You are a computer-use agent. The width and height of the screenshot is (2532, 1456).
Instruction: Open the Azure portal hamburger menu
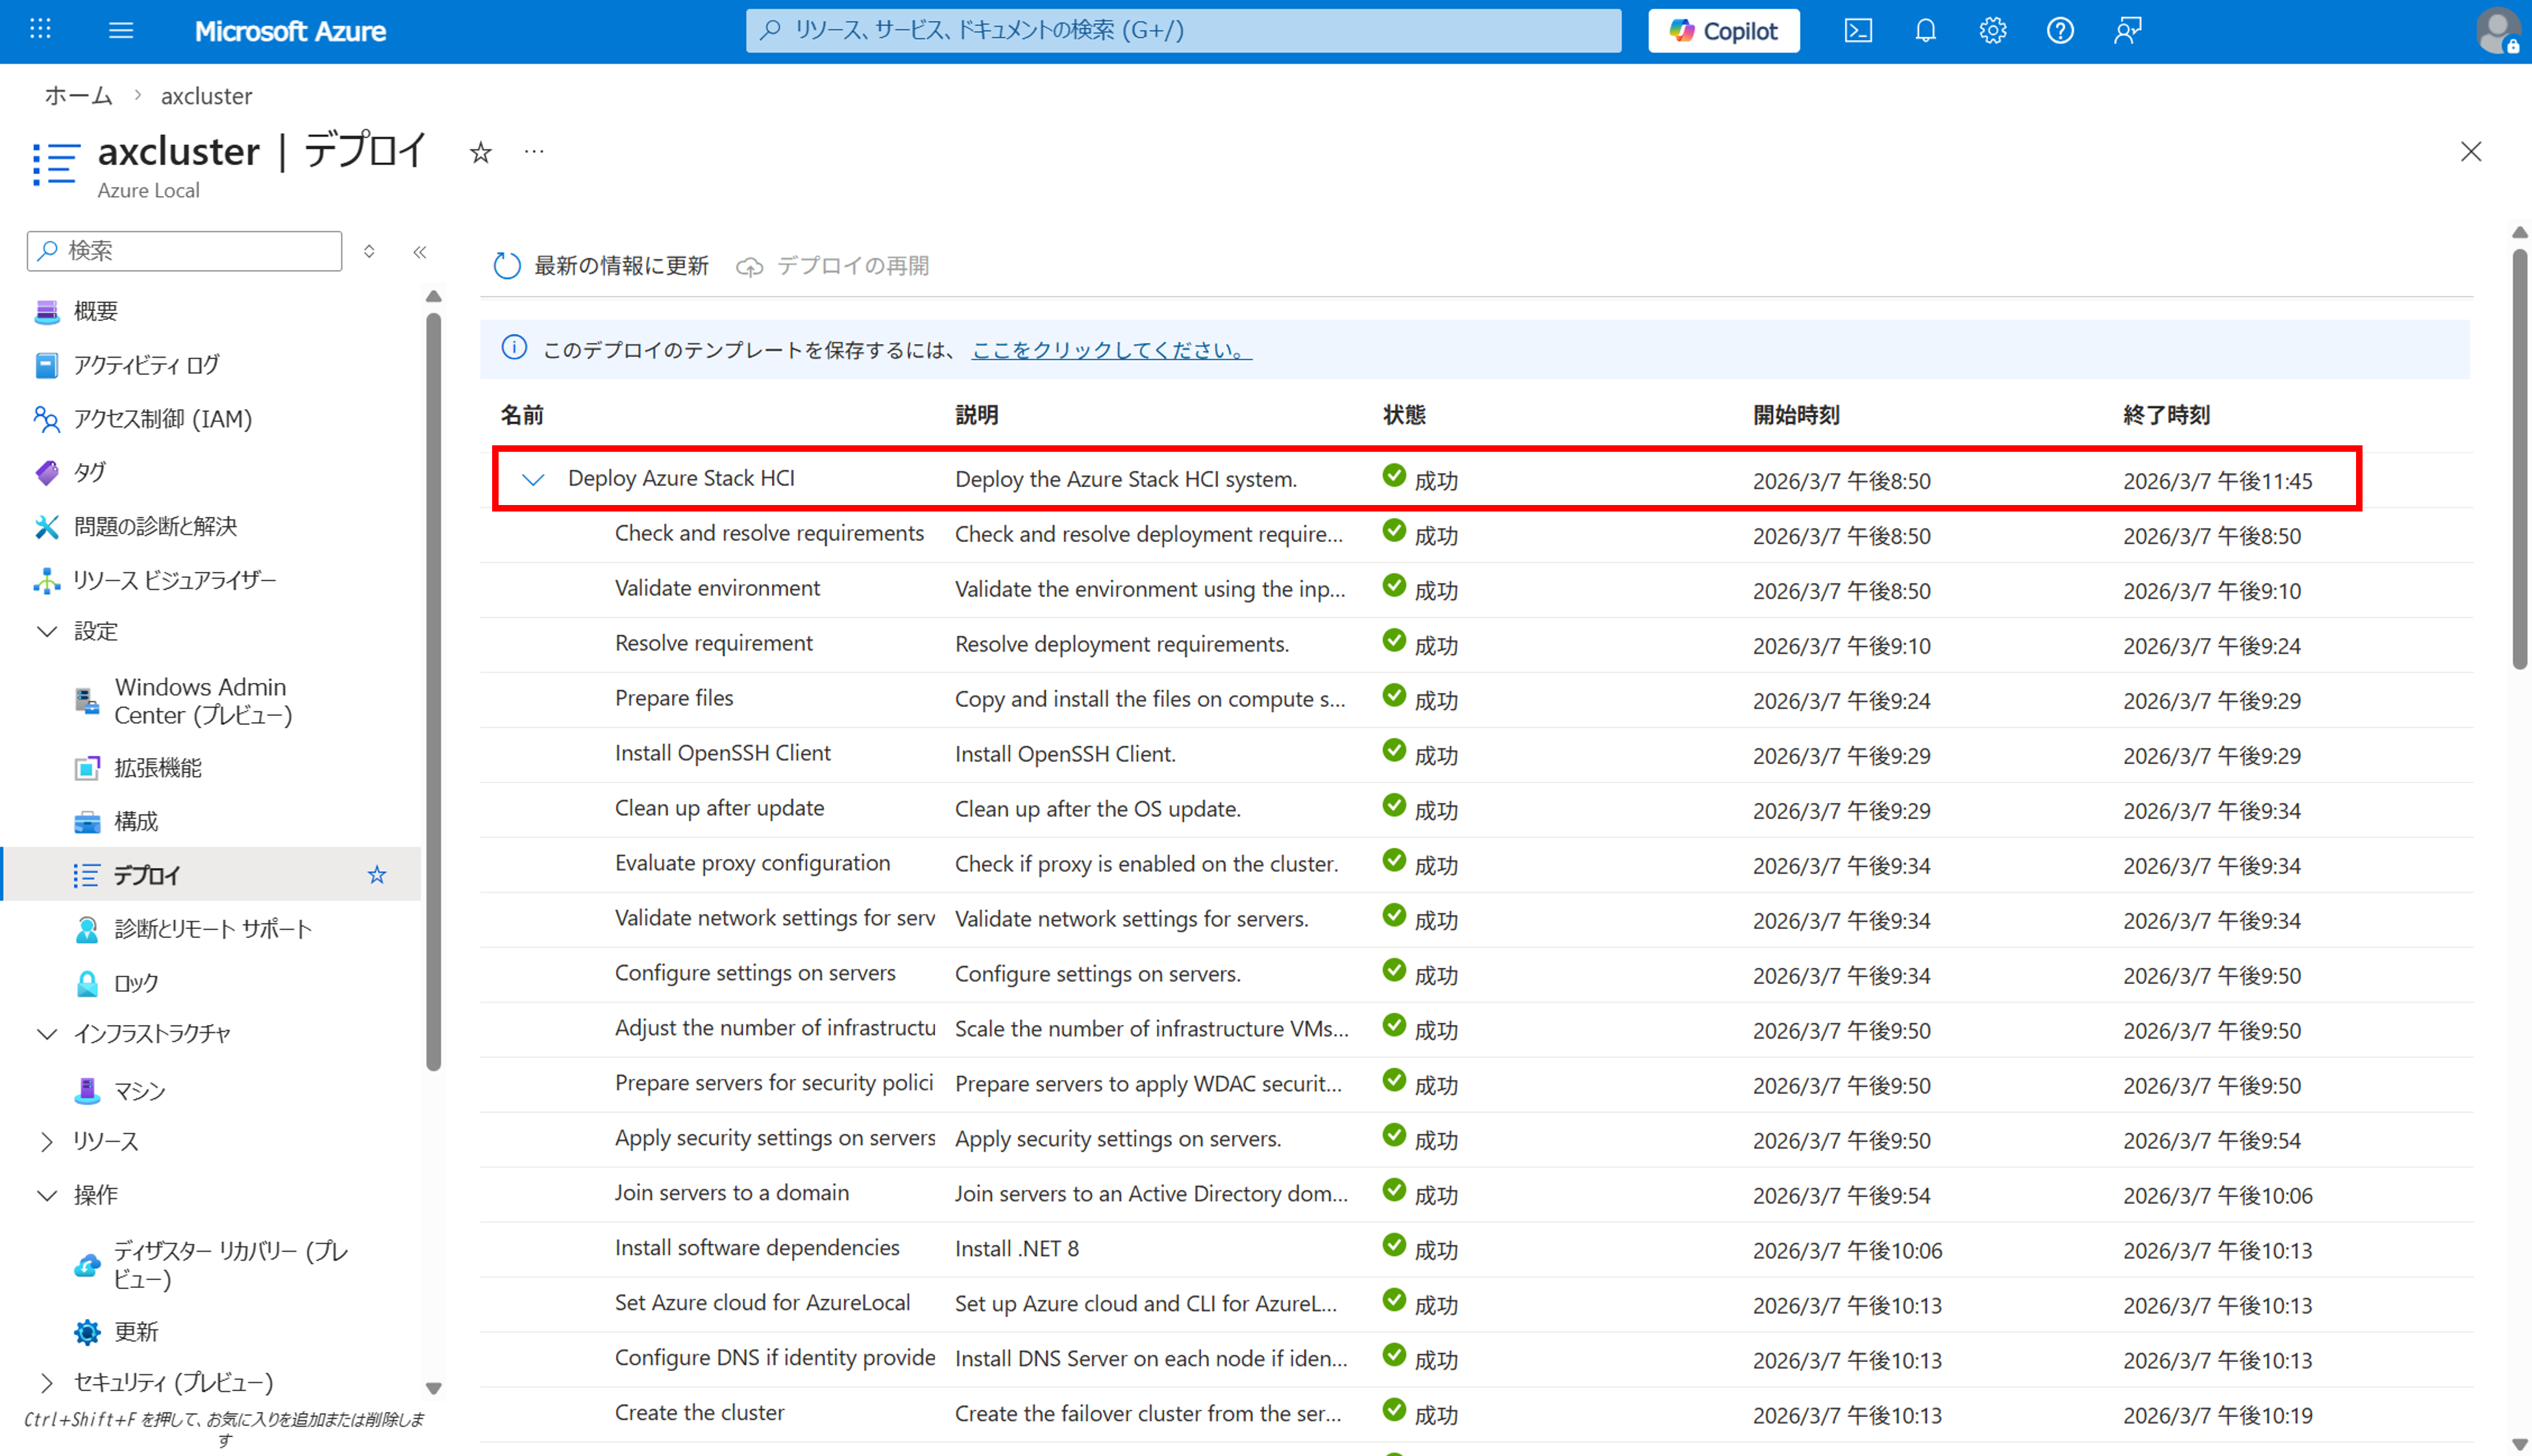tap(121, 31)
